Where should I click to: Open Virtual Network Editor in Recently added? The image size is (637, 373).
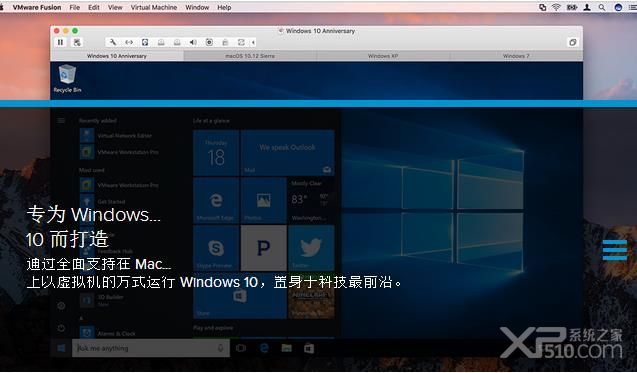[x=116, y=136]
